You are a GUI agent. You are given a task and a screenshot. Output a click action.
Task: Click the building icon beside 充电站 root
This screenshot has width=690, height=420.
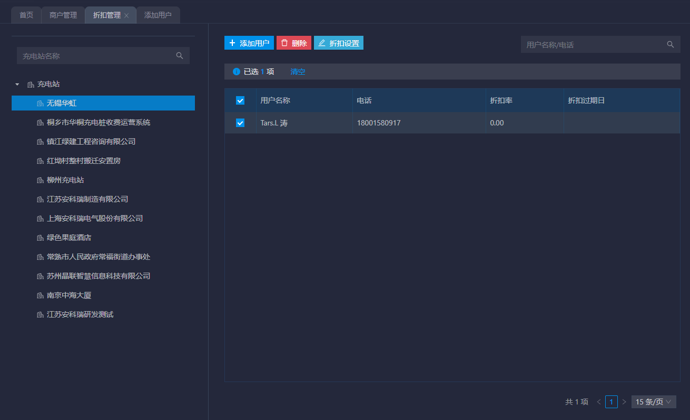click(30, 85)
